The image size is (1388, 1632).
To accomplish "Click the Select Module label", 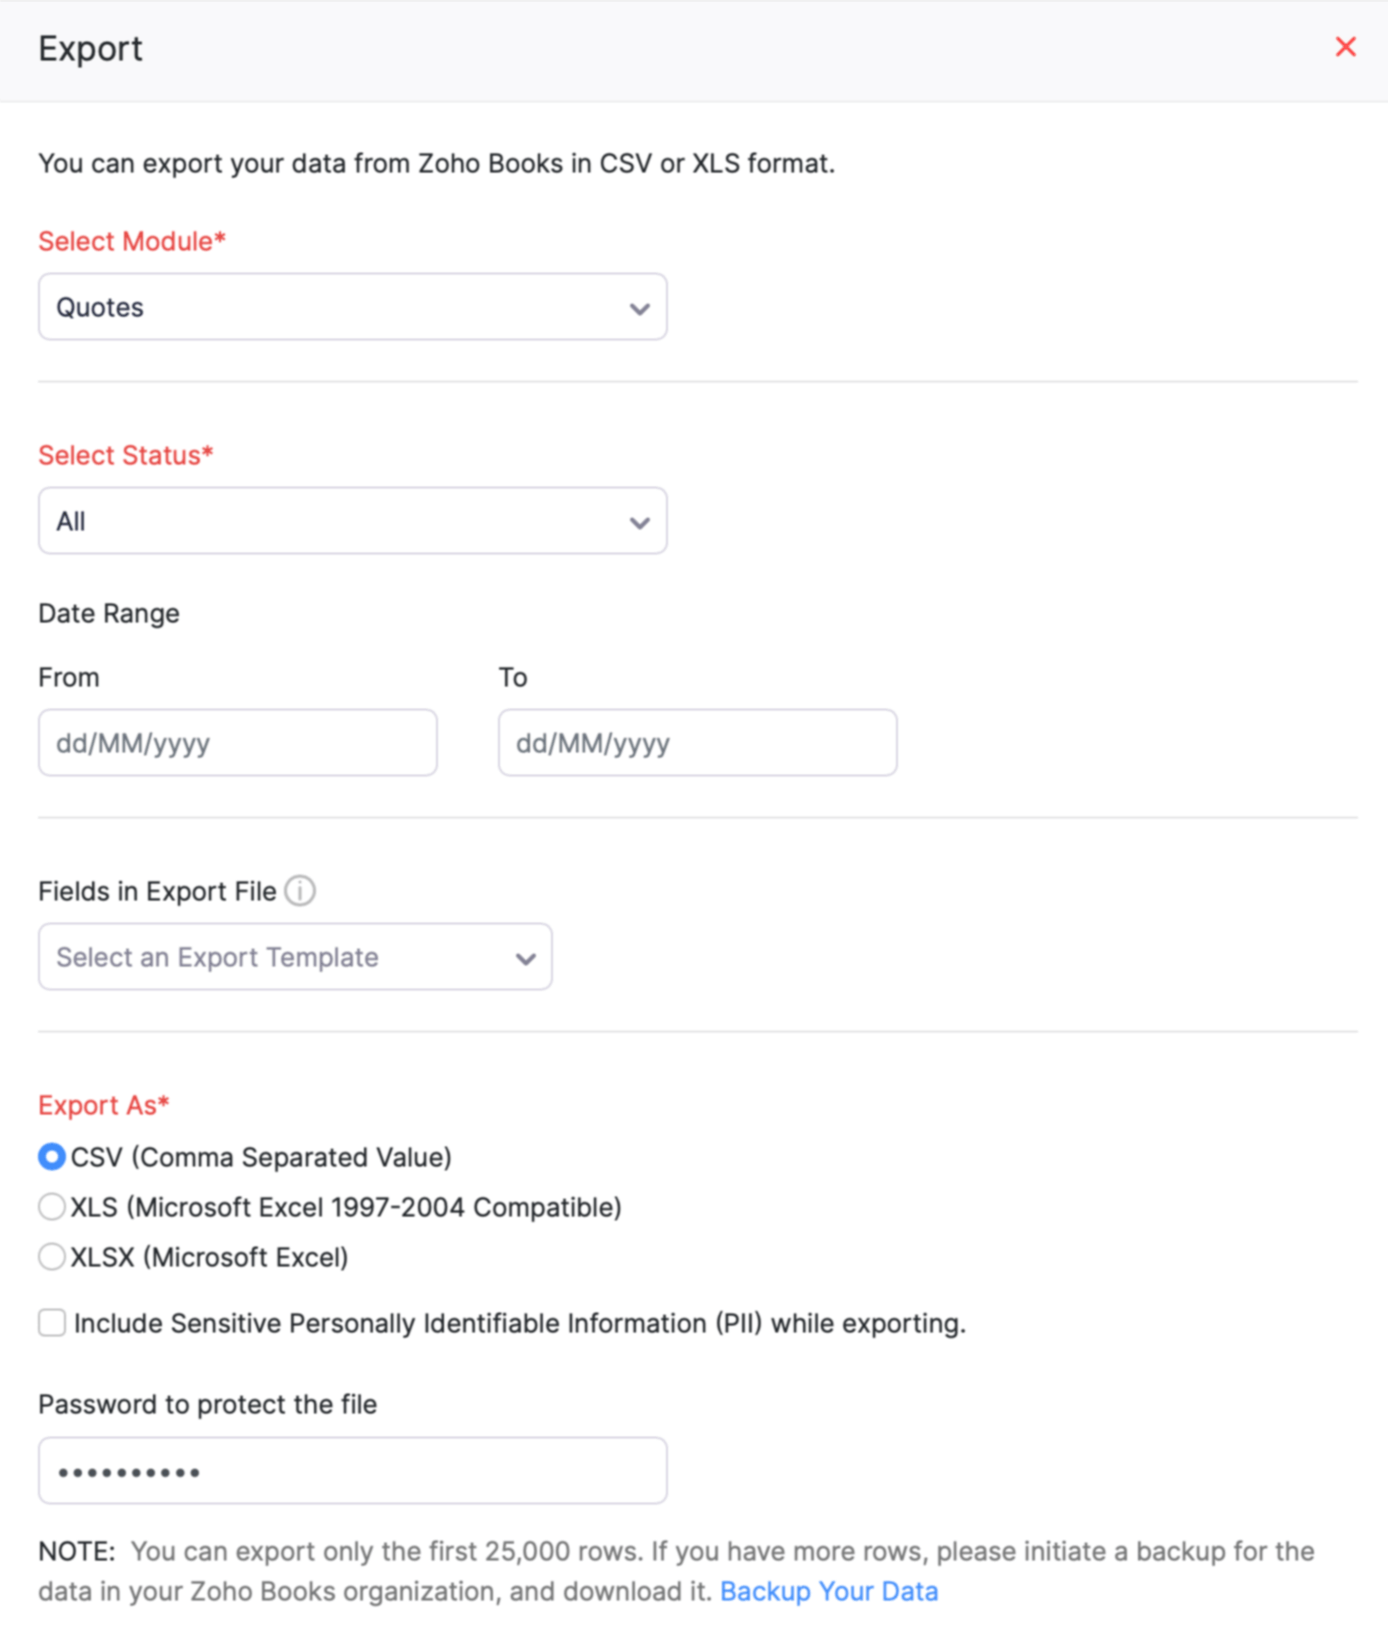I will tap(131, 241).
